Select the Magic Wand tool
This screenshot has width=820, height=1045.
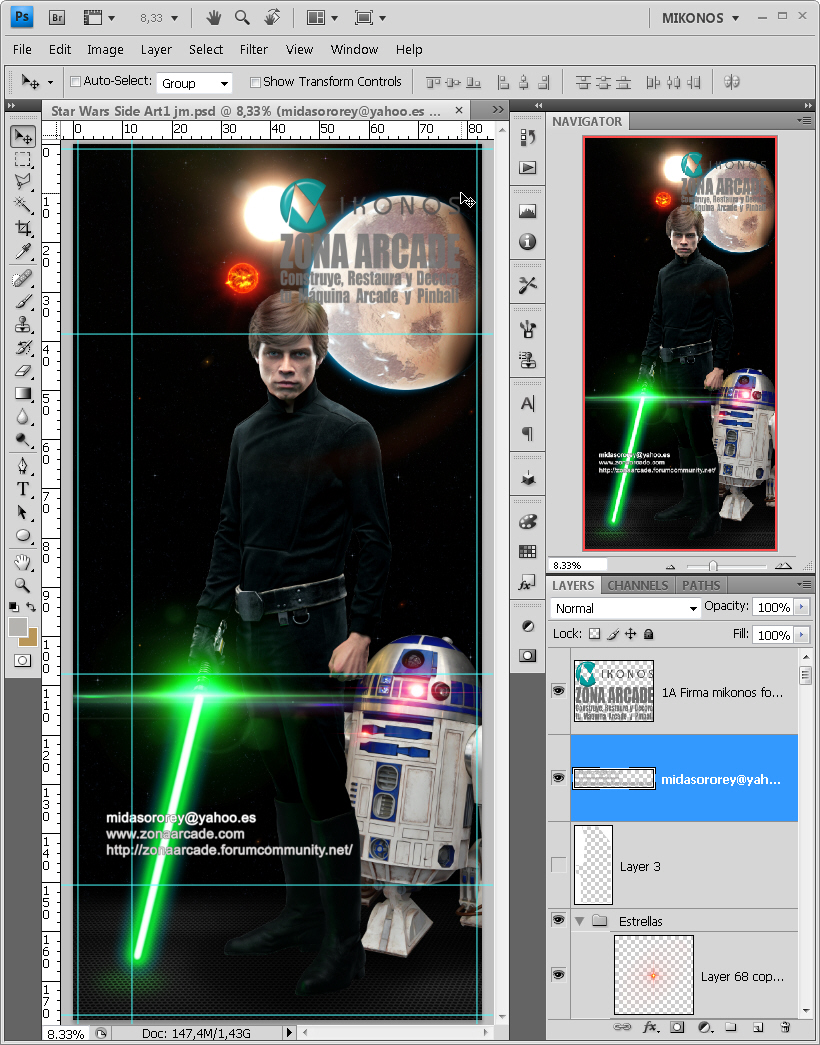(23, 203)
